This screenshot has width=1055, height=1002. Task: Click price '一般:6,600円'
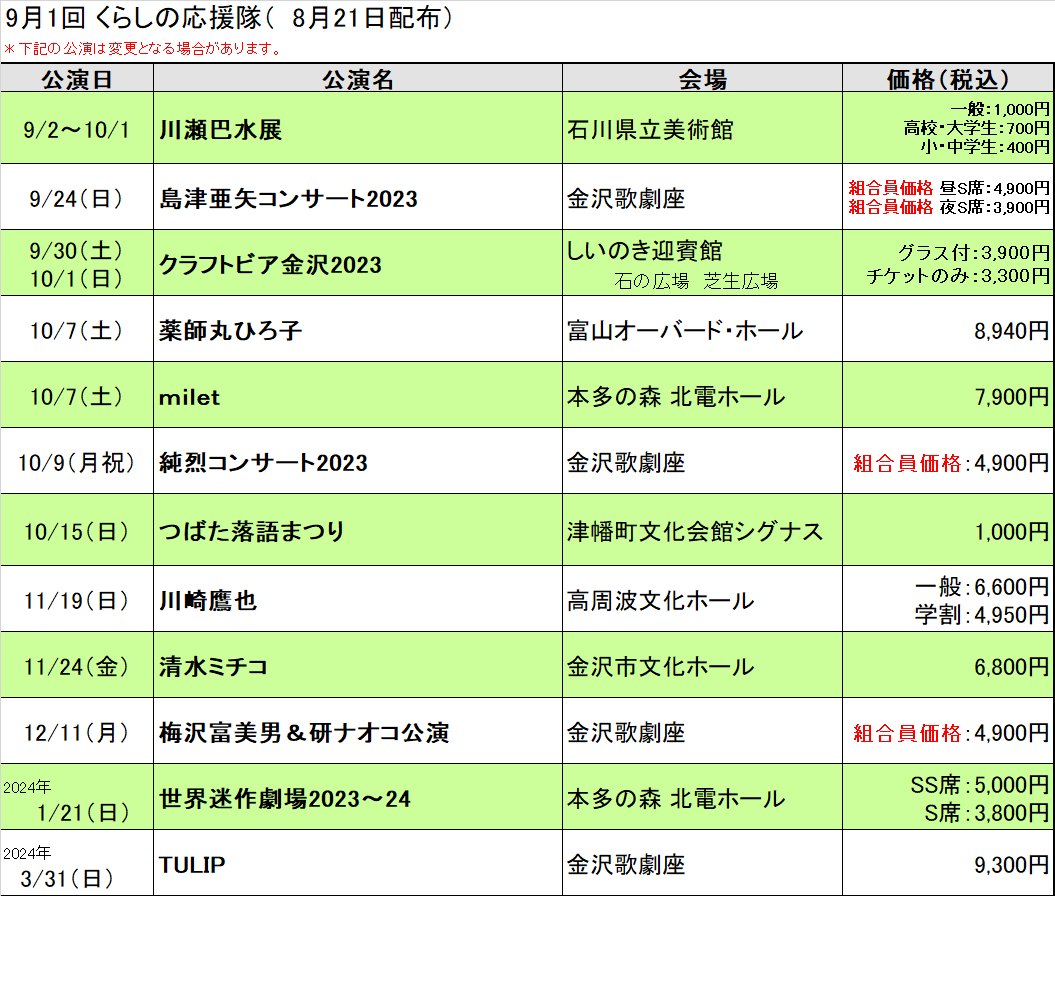pyautogui.click(x=982, y=587)
